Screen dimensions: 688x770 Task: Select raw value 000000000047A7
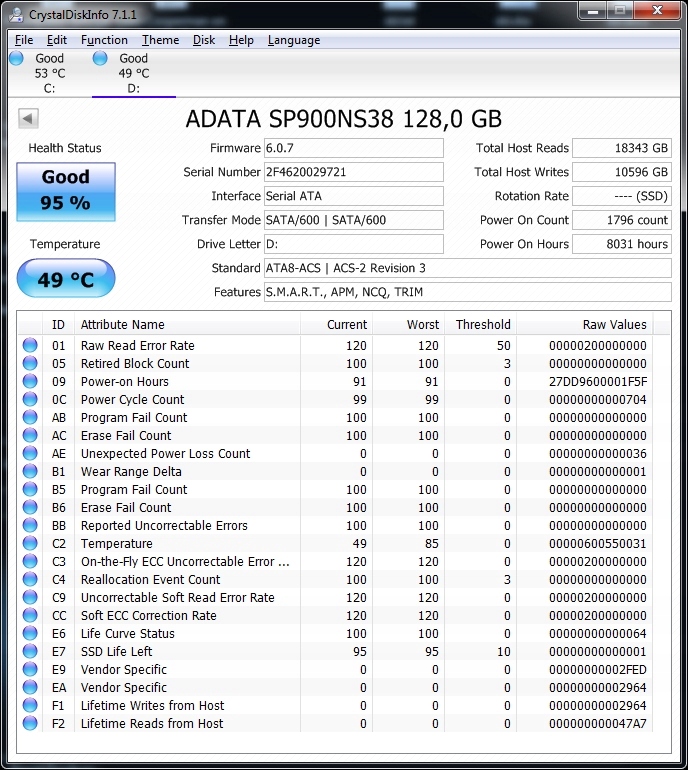[x=598, y=723]
